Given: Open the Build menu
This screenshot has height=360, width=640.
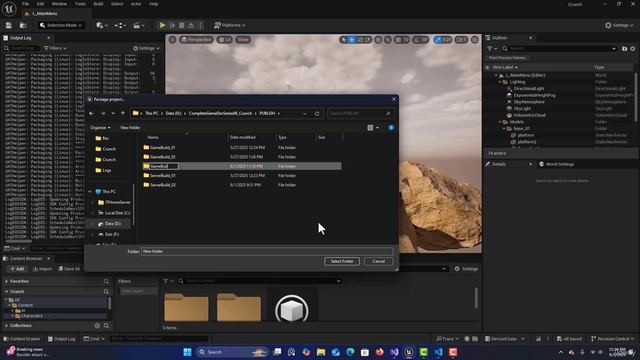Looking at the screenshot, I should (98, 4).
